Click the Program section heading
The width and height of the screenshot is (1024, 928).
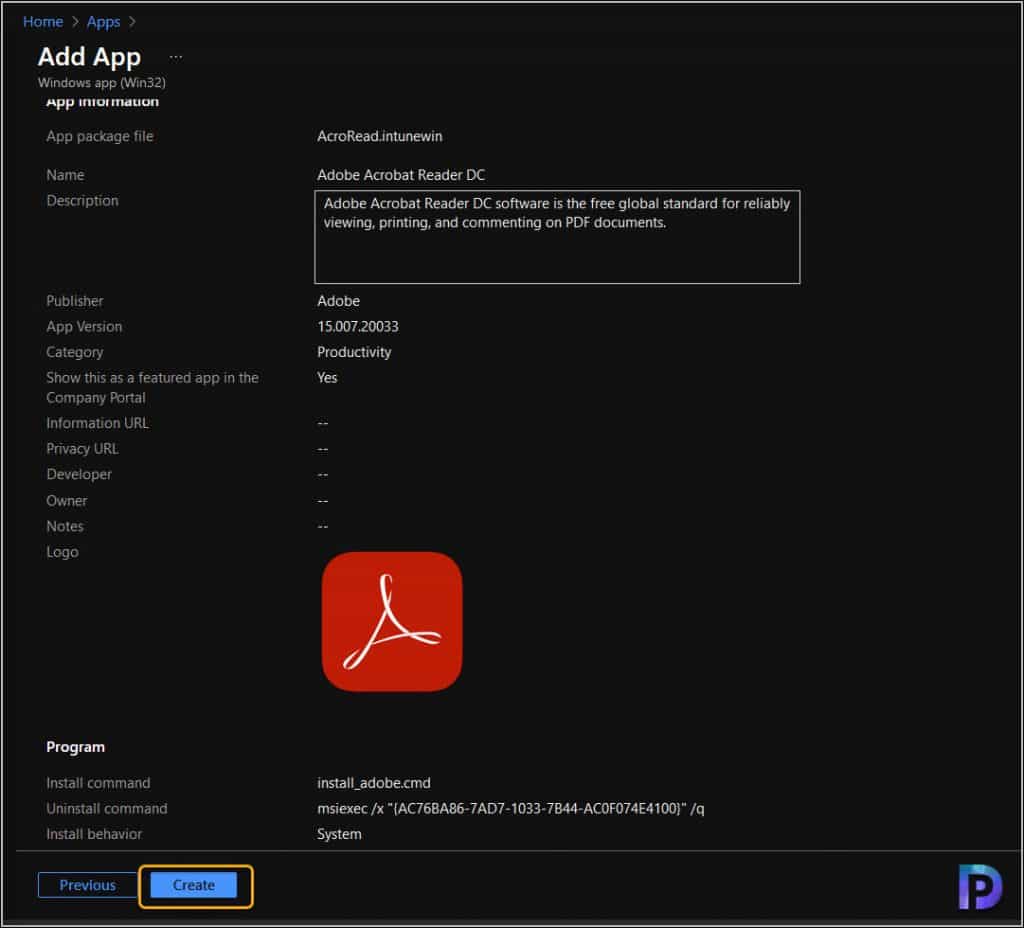[x=75, y=746]
